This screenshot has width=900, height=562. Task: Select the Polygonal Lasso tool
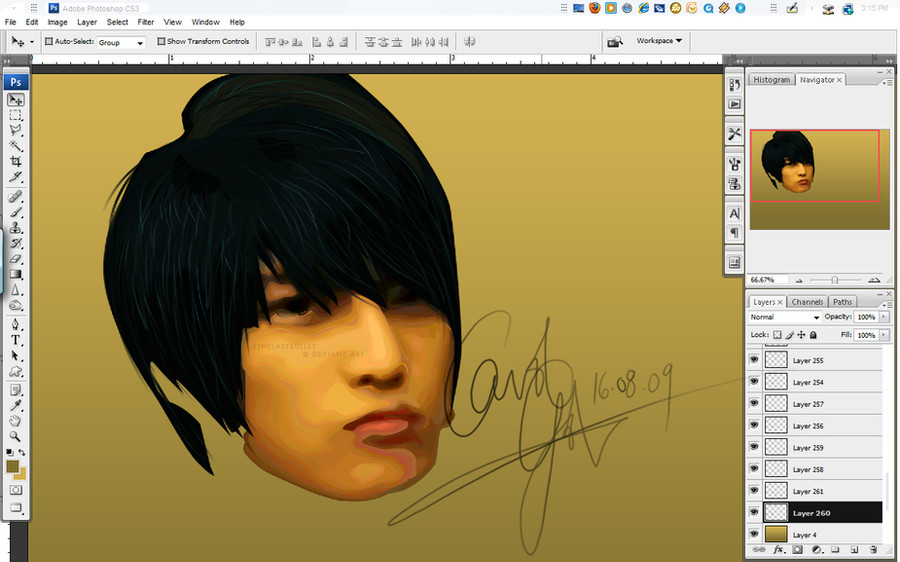point(15,130)
